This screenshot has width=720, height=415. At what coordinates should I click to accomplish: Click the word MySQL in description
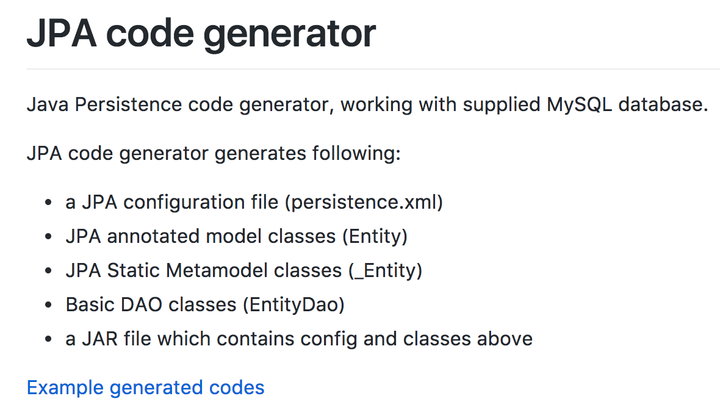tap(579, 105)
